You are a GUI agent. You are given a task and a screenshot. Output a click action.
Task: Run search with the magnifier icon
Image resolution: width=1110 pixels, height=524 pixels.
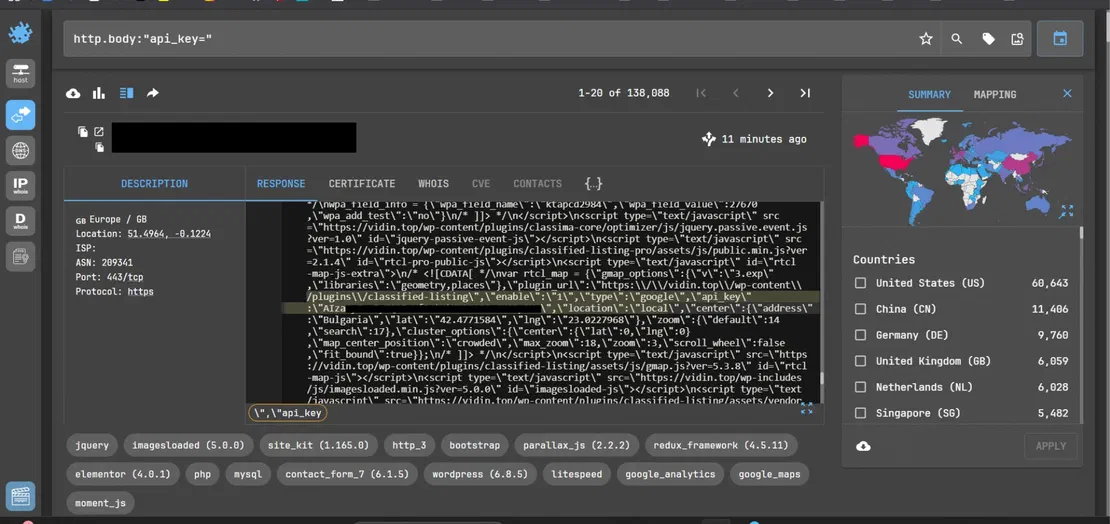coord(956,39)
